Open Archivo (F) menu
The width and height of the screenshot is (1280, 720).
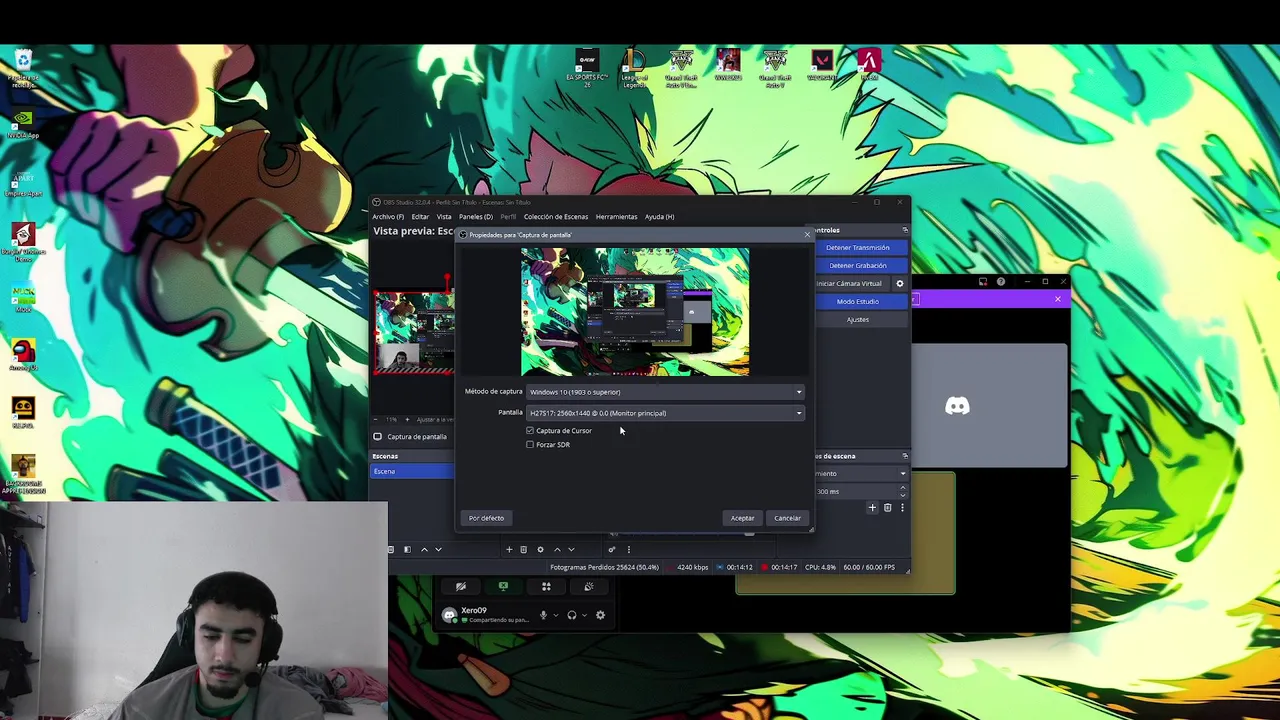click(388, 217)
